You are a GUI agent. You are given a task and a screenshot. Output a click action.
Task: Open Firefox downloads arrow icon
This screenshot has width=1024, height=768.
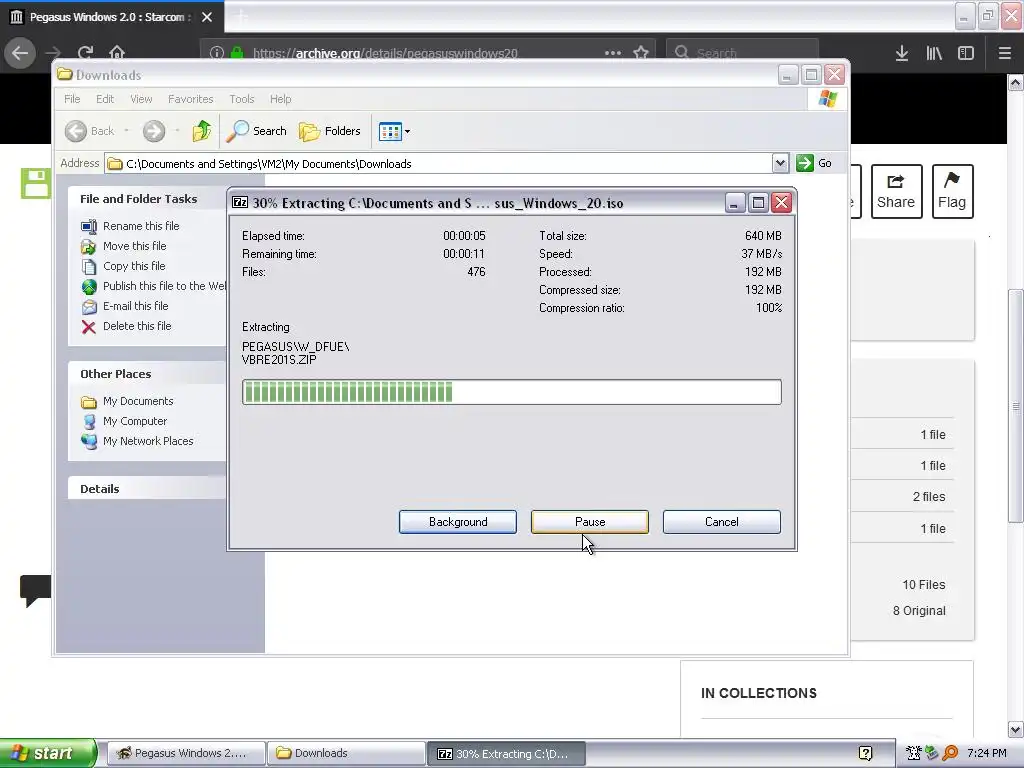[x=902, y=53]
